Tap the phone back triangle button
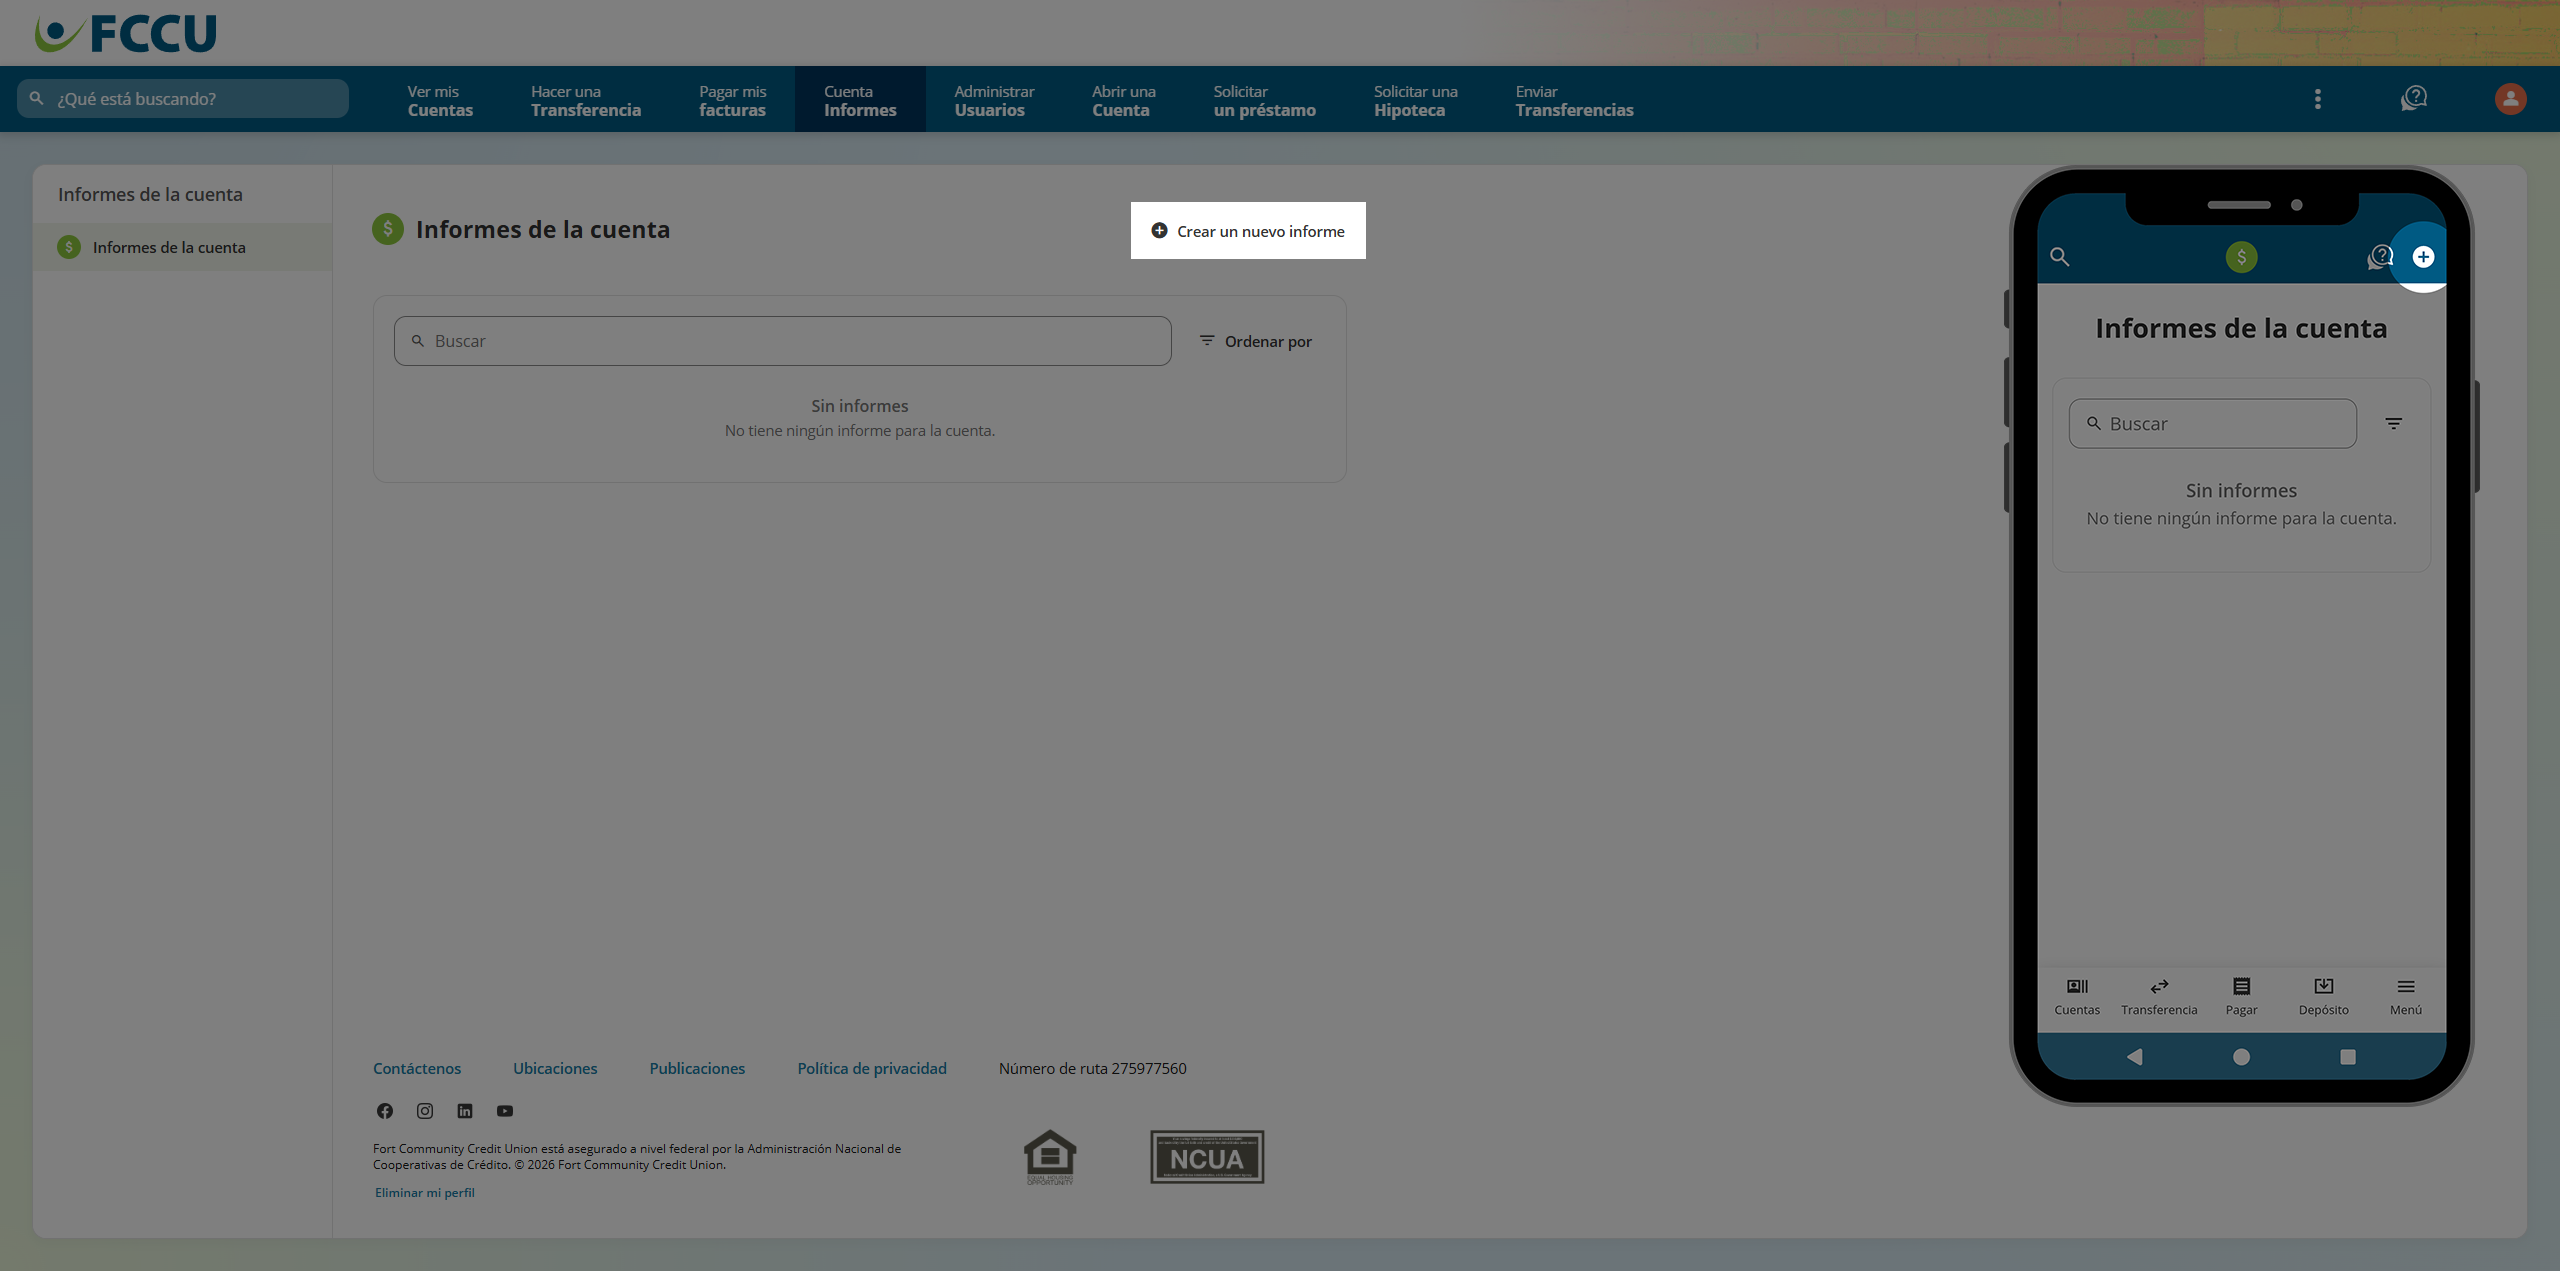Image resolution: width=2560 pixels, height=1271 pixels. (x=2135, y=1057)
